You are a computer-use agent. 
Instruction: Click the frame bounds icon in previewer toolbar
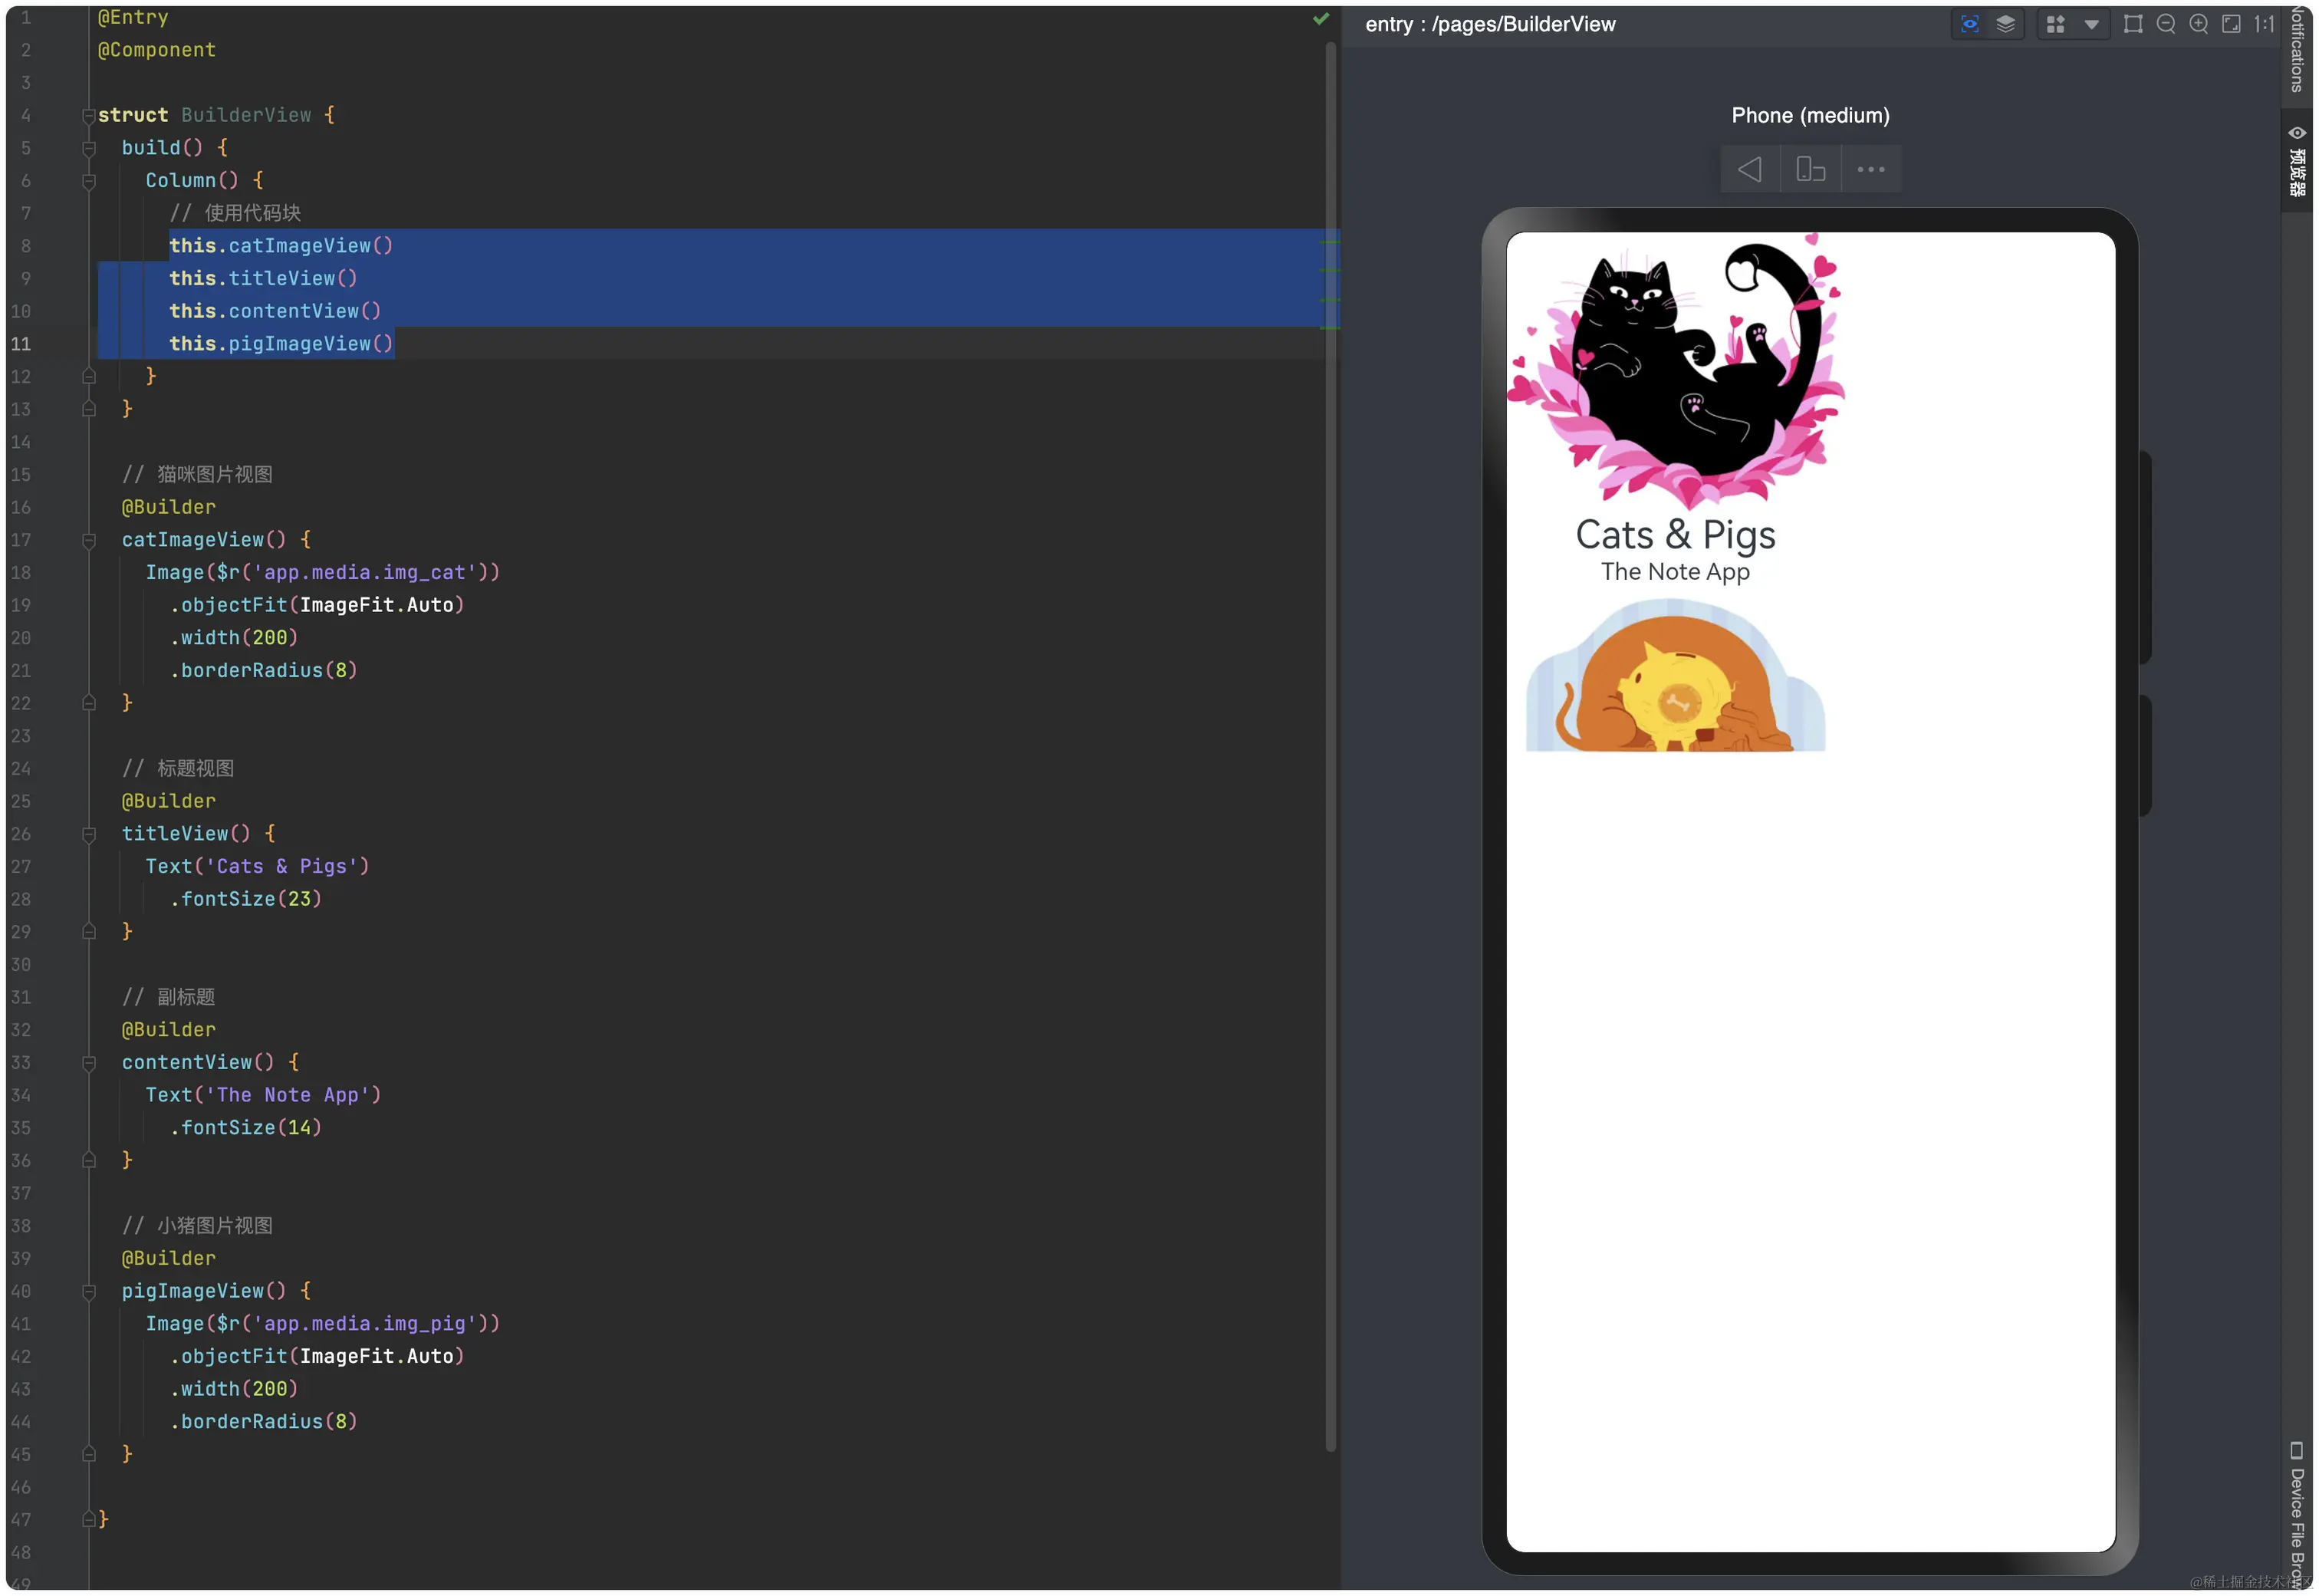(x=2133, y=24)
